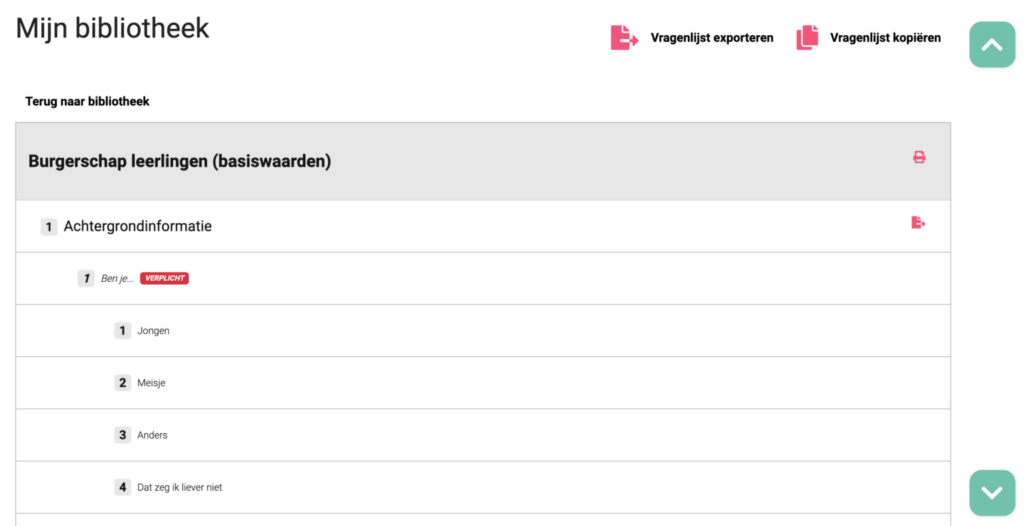Click the Vragenlijst exporteren text link
This screenshot has height=526, width=1024.
click(x=711, y=38)
